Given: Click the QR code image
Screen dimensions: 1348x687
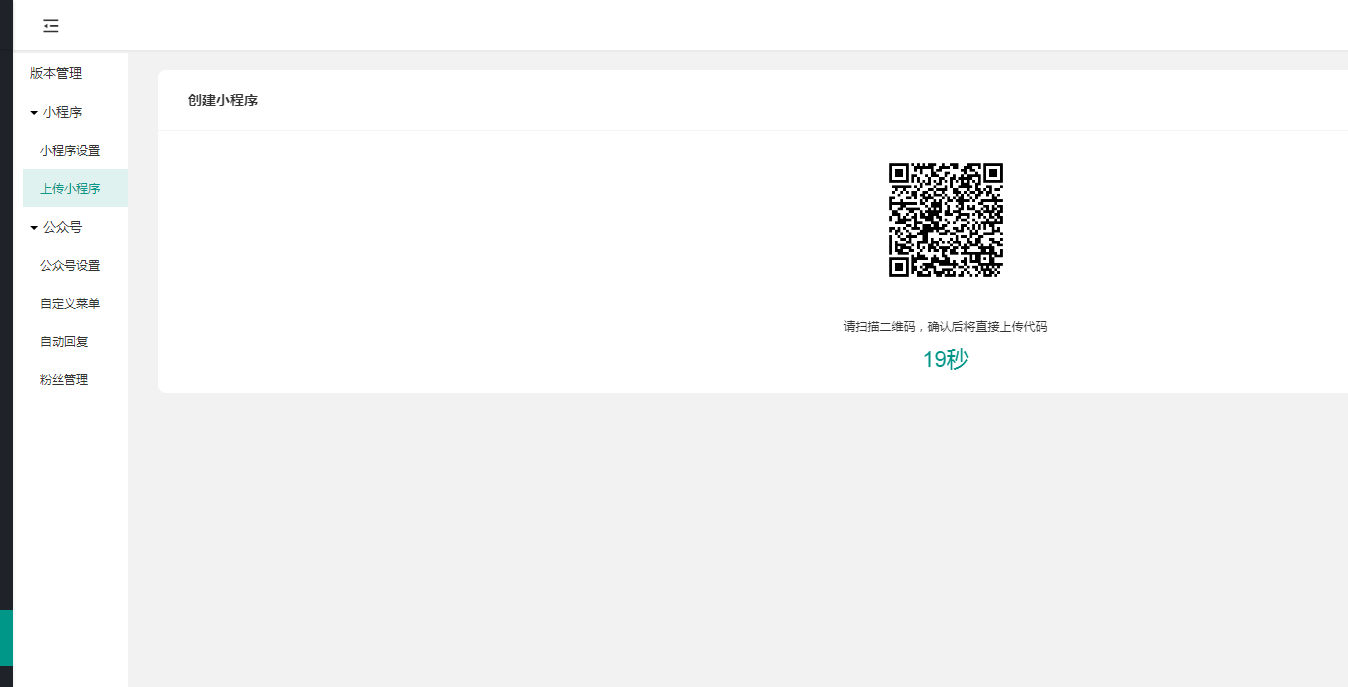Looking at the screenshot, I should (x=946, y=220).
